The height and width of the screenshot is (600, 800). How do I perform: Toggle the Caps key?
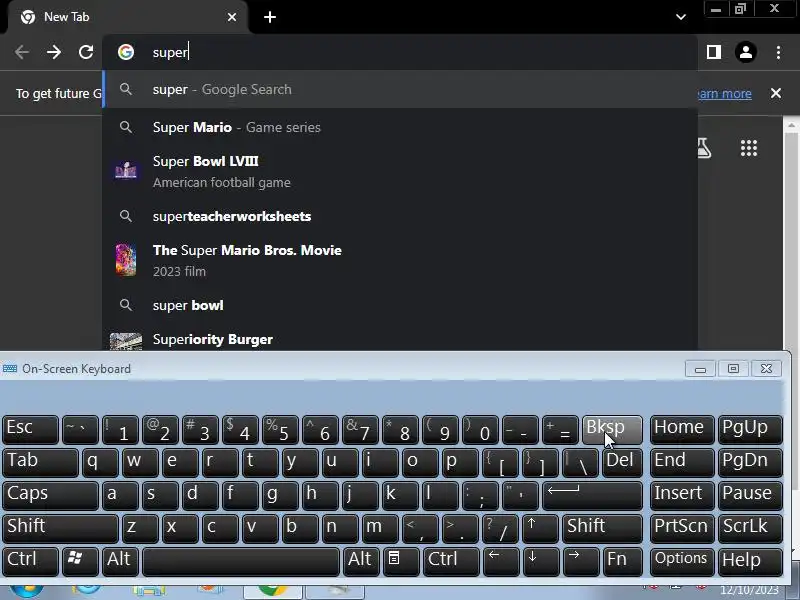(51, 495)
